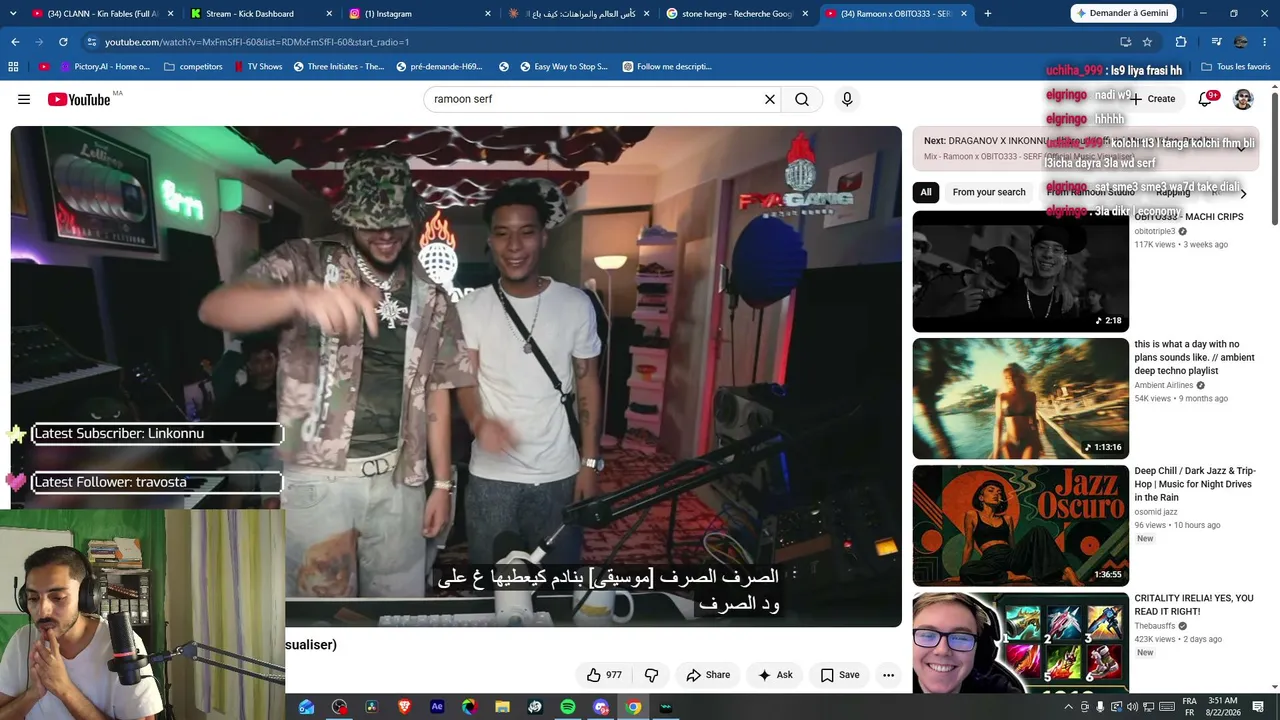The height and width of the screenshot is (720, 1280).
Task: Reload the current YouTube page
Action: pyautogui.click(x=63, y=42)
